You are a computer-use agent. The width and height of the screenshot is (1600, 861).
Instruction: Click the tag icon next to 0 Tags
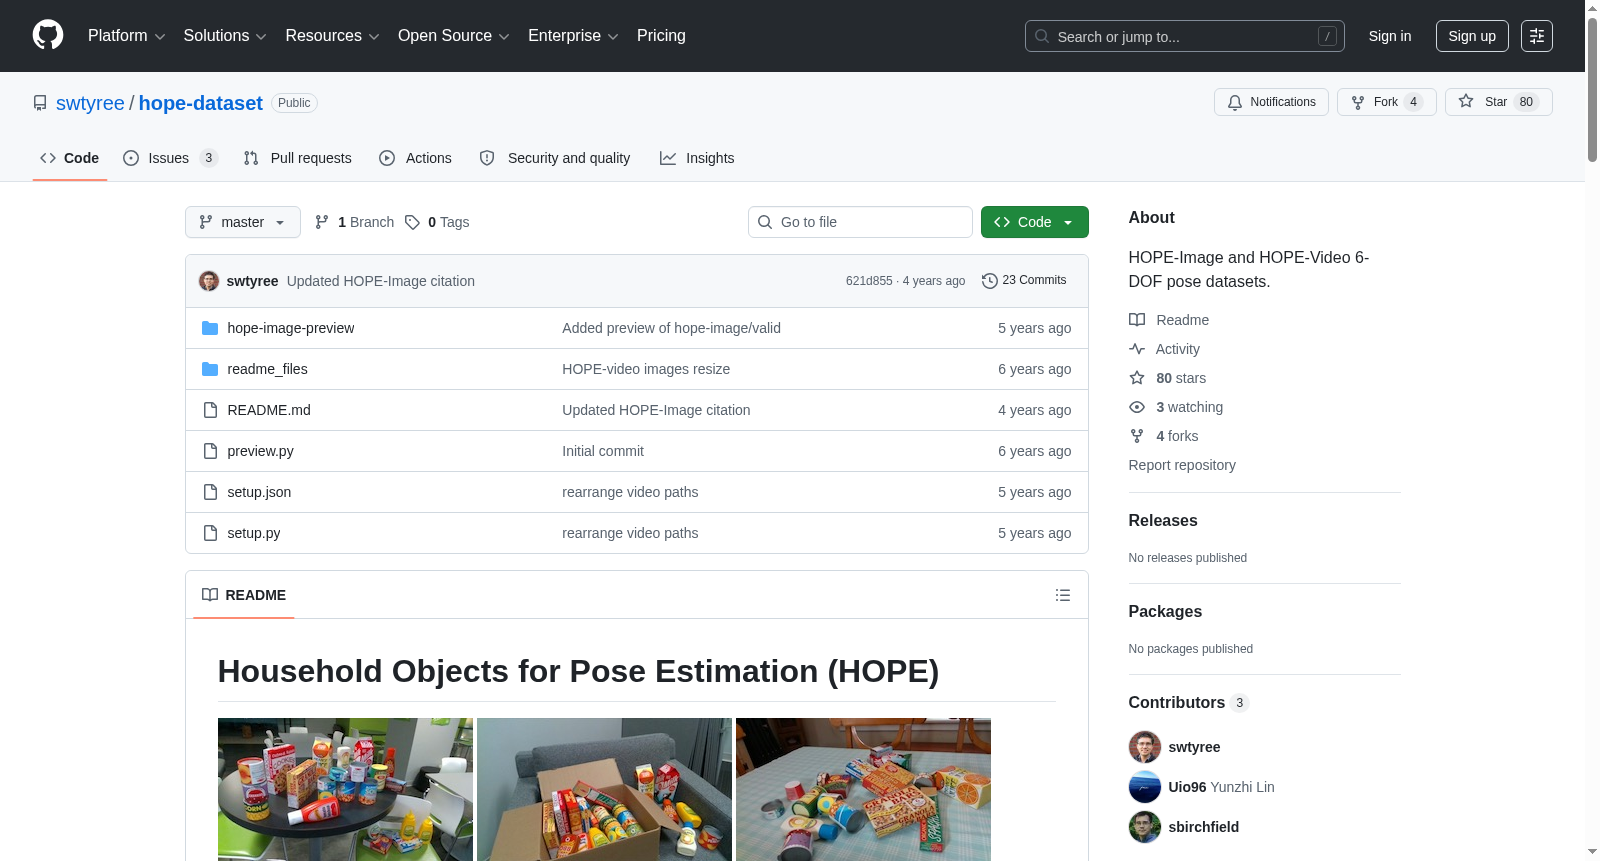click(x=412, y=222)
